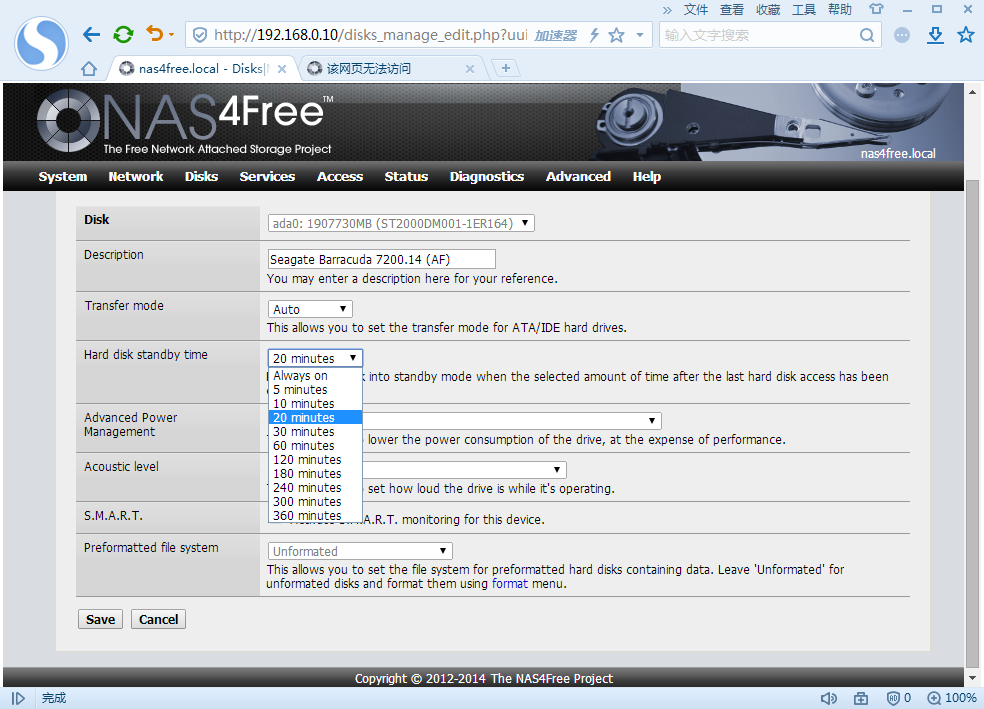Open Advanced Power Management dropdown

pyautogui.click(x=512, y=420)
